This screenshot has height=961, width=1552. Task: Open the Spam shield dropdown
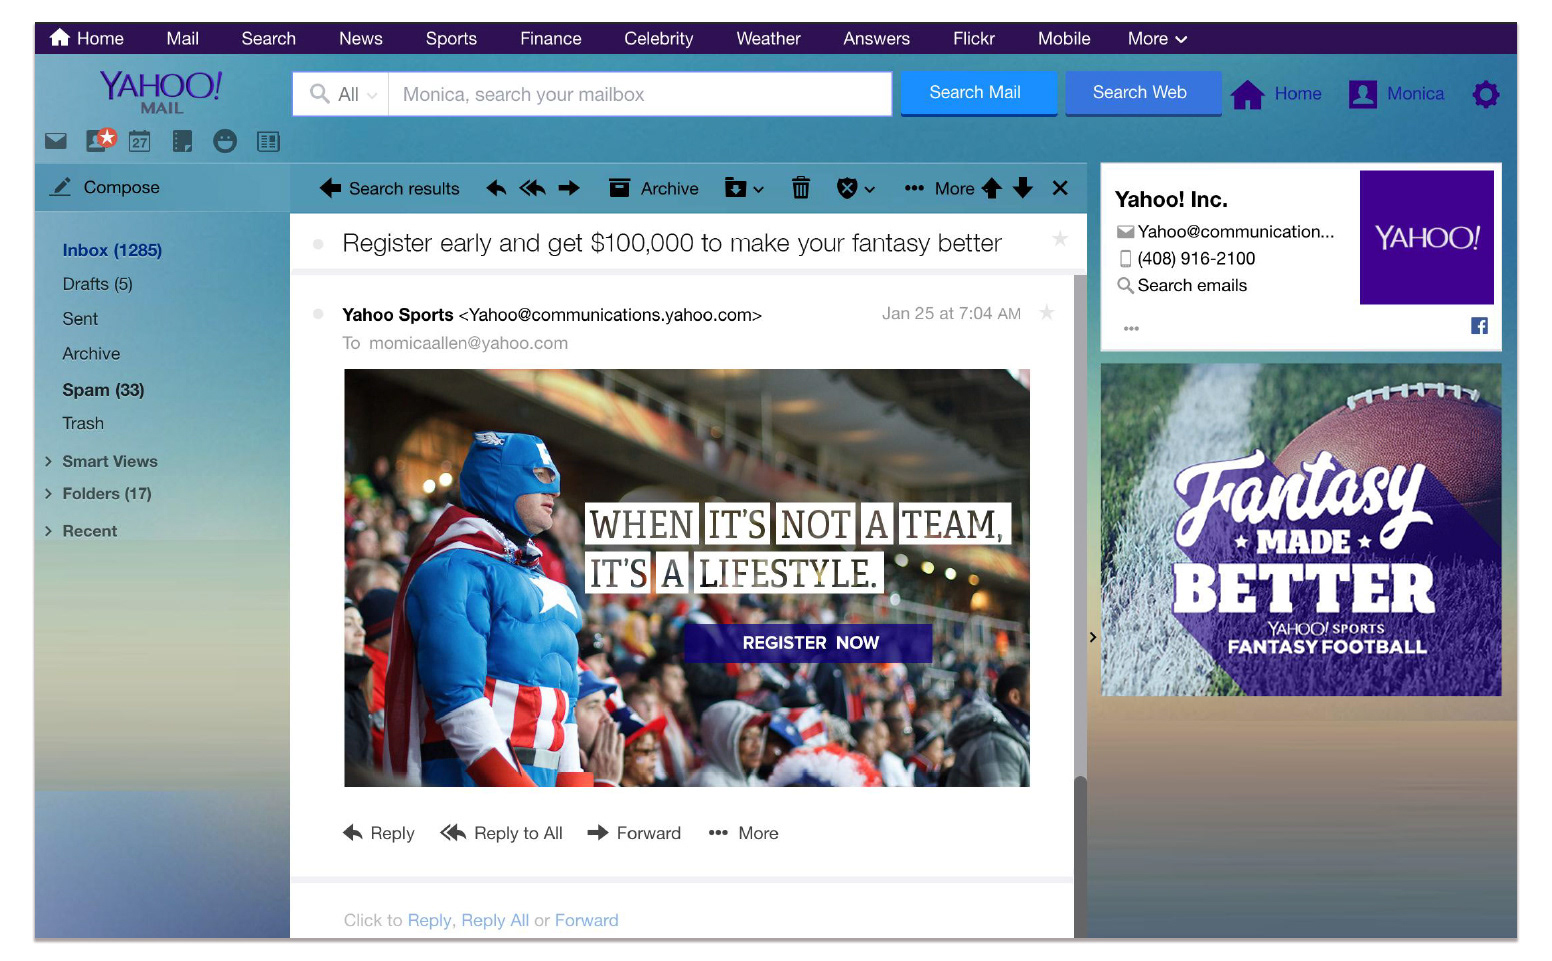[x=856, y=188]
